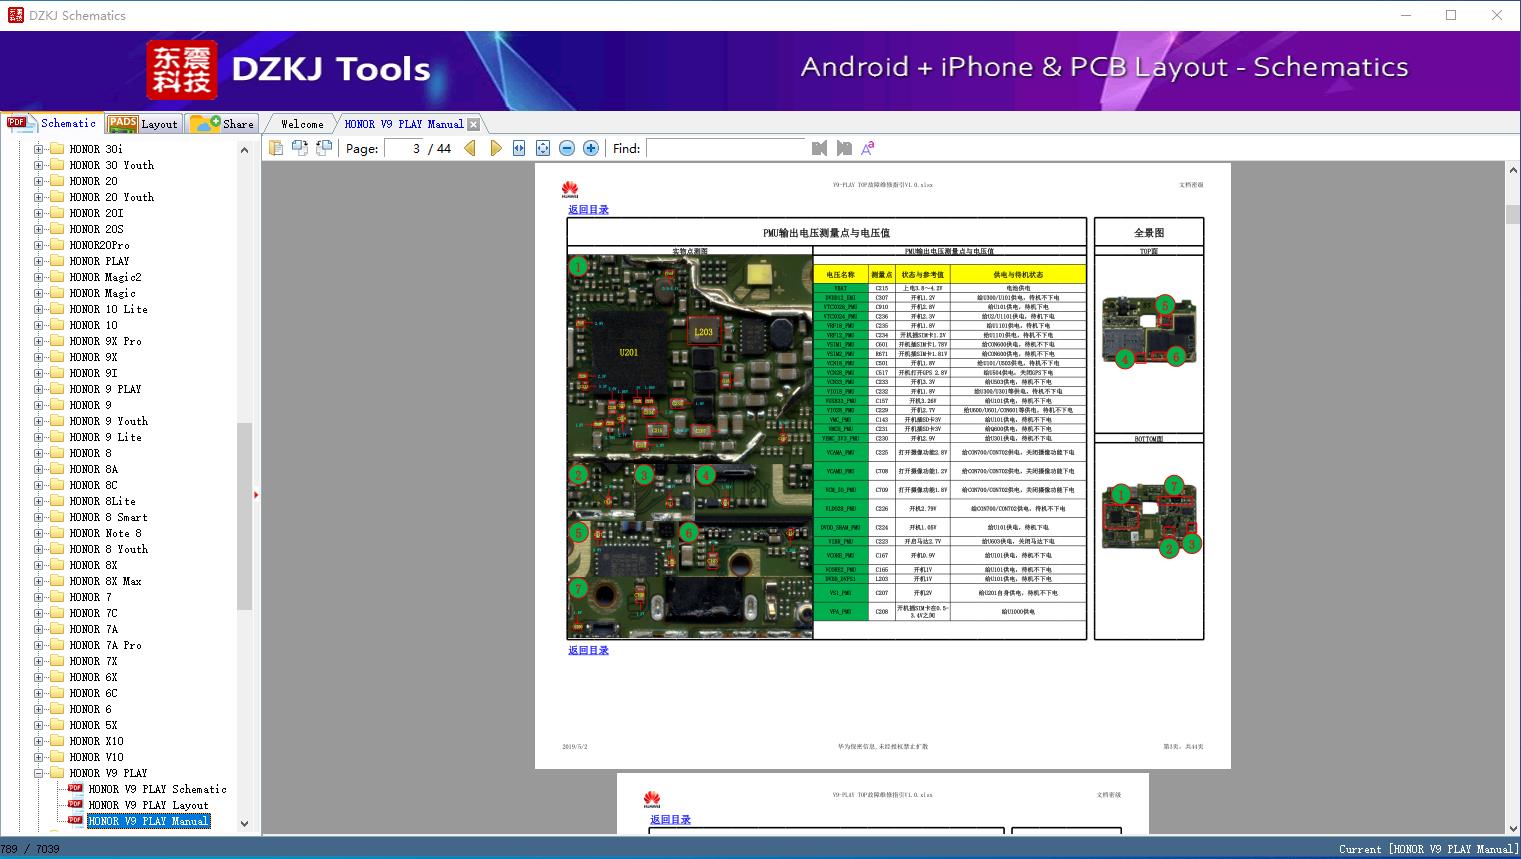Image resolution: width=1521 pixels, height=859 pixels.
Task: Toggle the match case icon
Action: (x=868, y=148)
